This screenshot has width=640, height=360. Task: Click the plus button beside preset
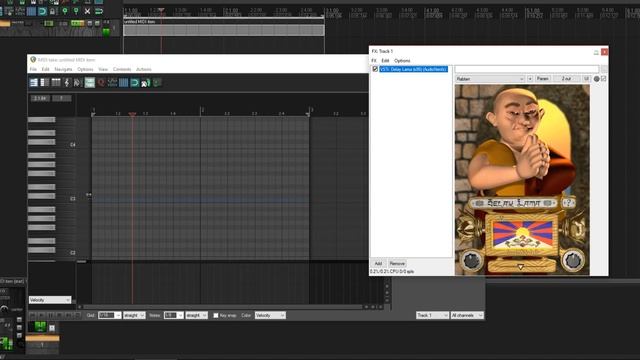click(x=530, y=79)
